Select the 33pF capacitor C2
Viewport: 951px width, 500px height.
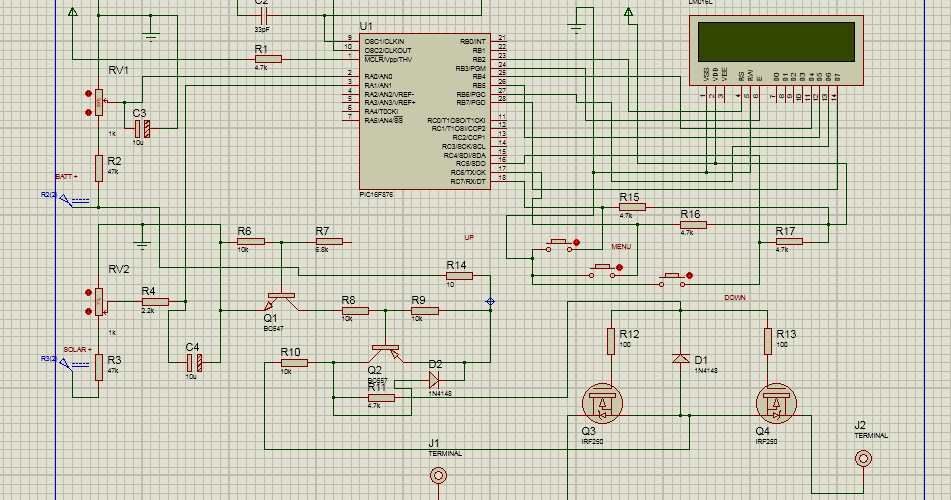coord(262,15)
